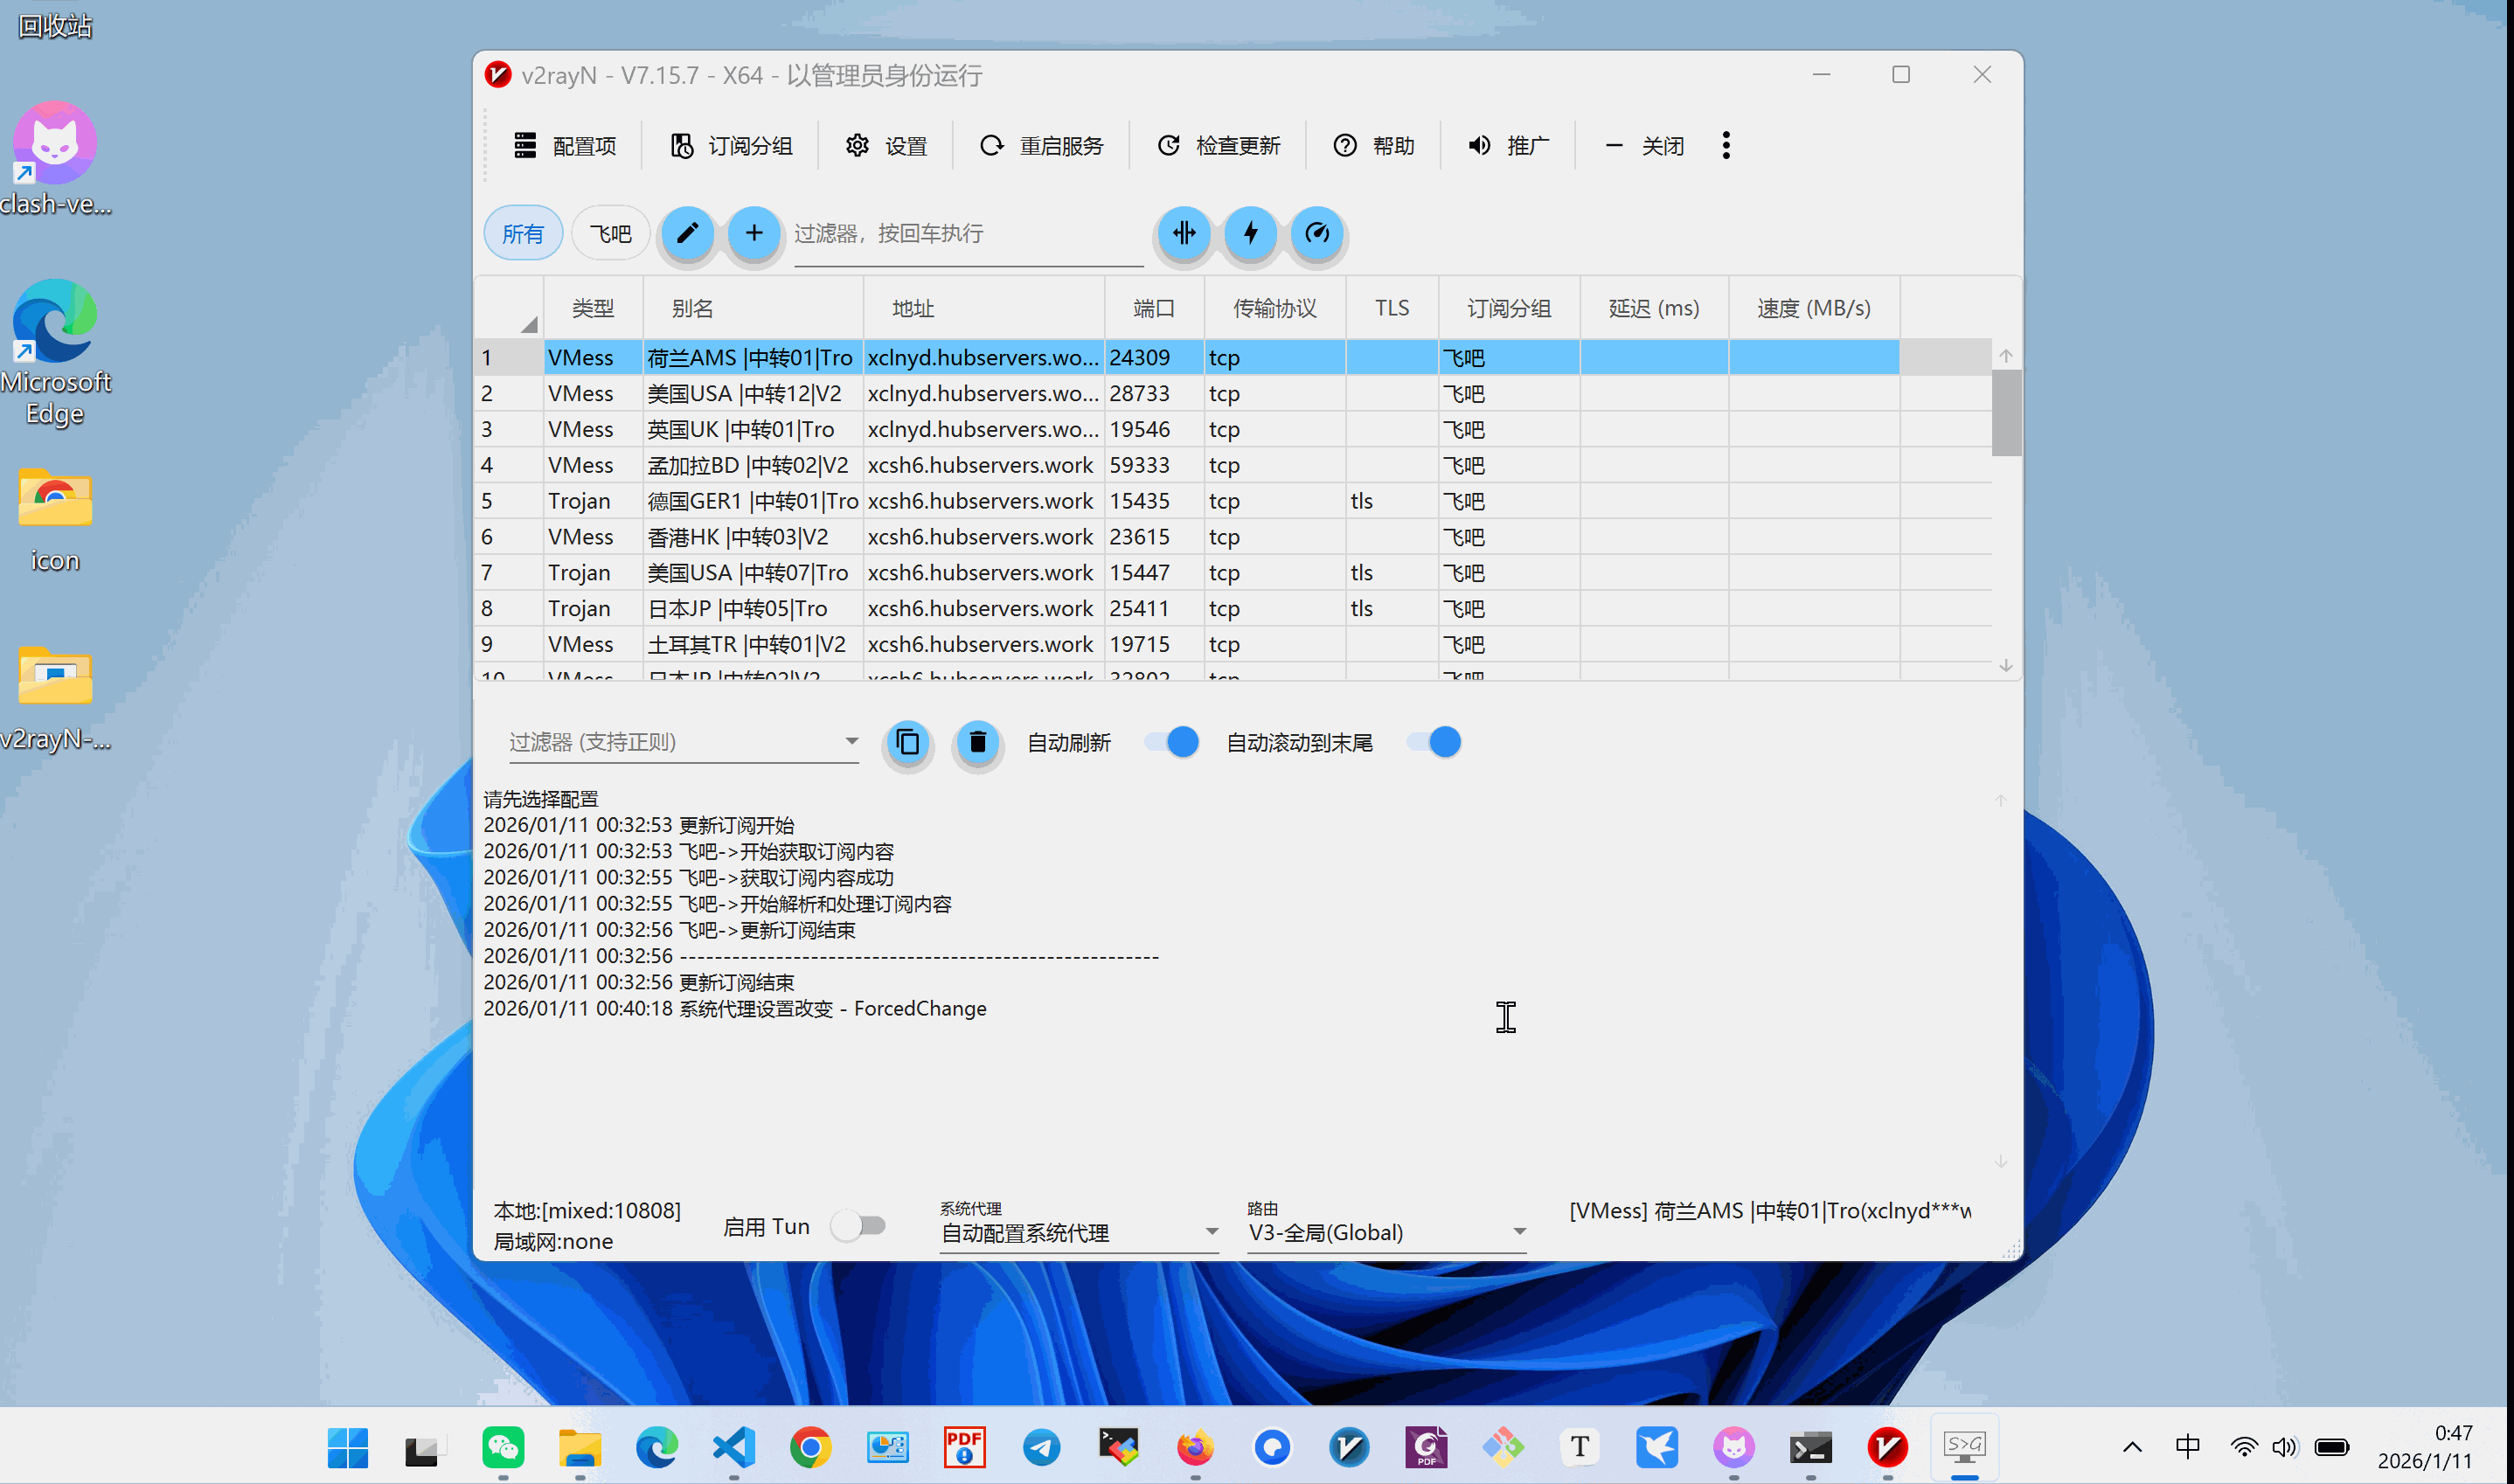Click the lightning bolt test icon
The image size is (2514, 1484).
pos(1250,233)
